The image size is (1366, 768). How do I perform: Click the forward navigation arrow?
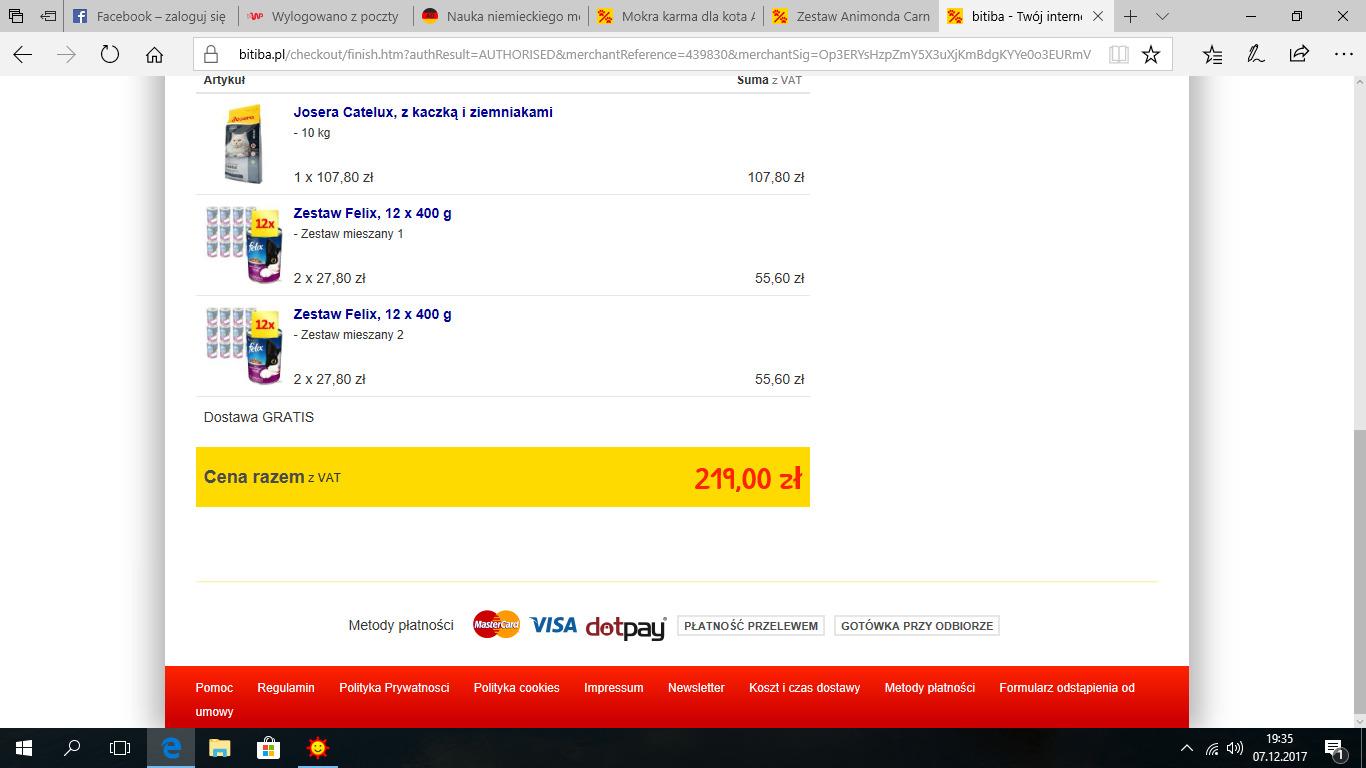tap(67, 55)
